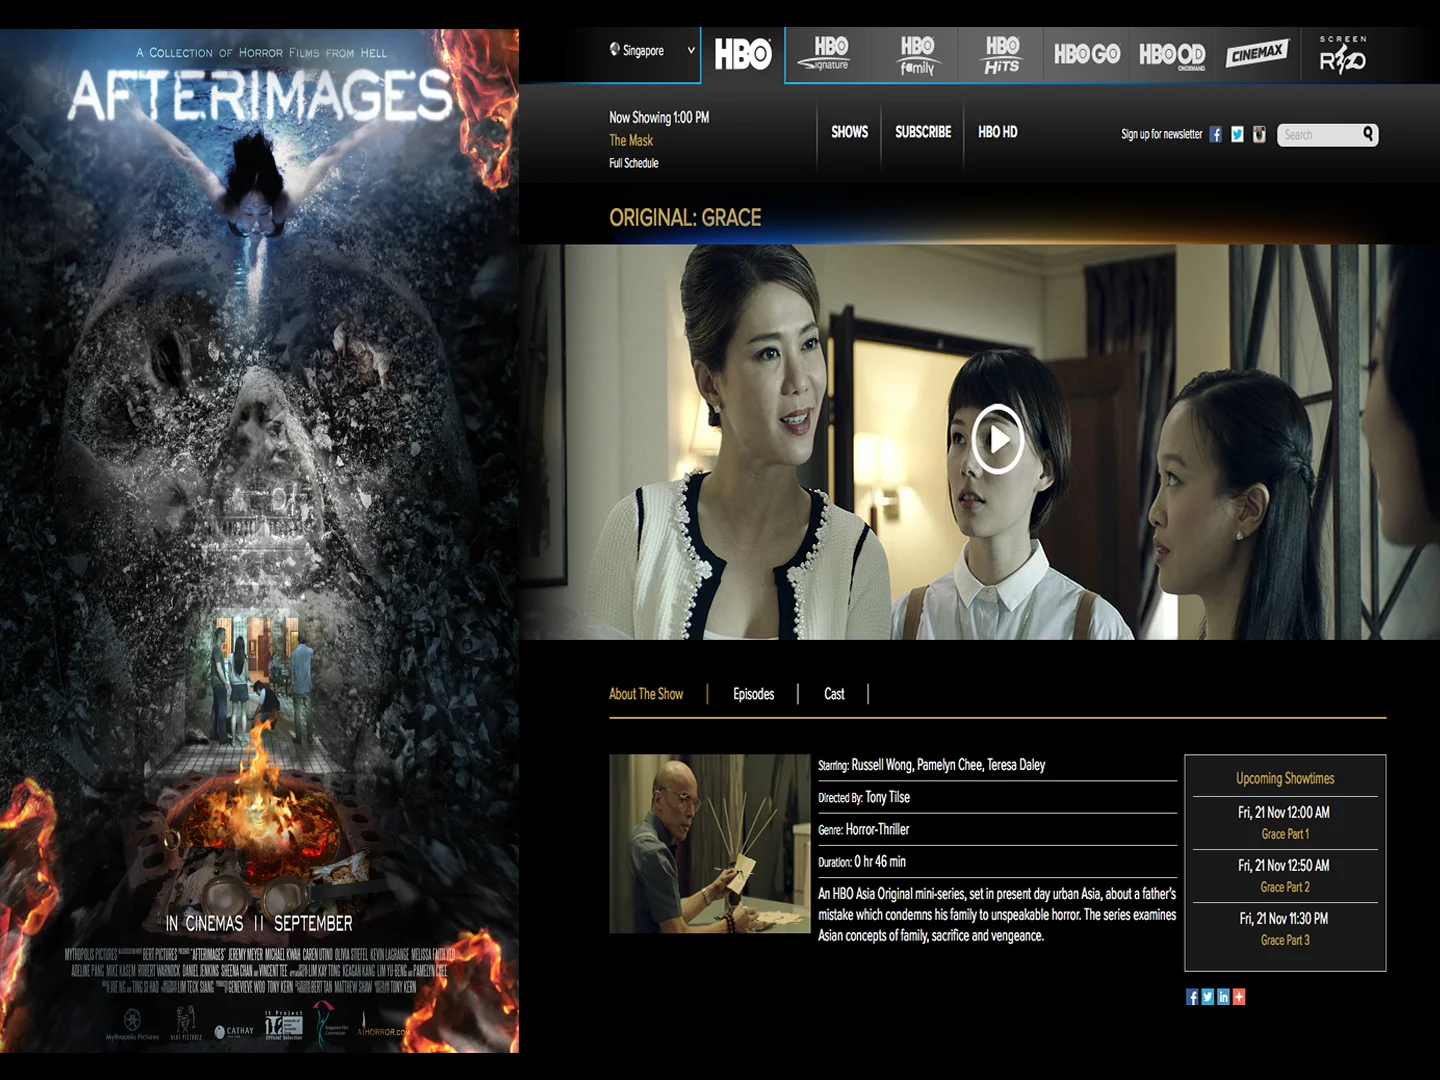Open the Screen Red logo
1440x1080 pixels.
(x=1342, y=55)
